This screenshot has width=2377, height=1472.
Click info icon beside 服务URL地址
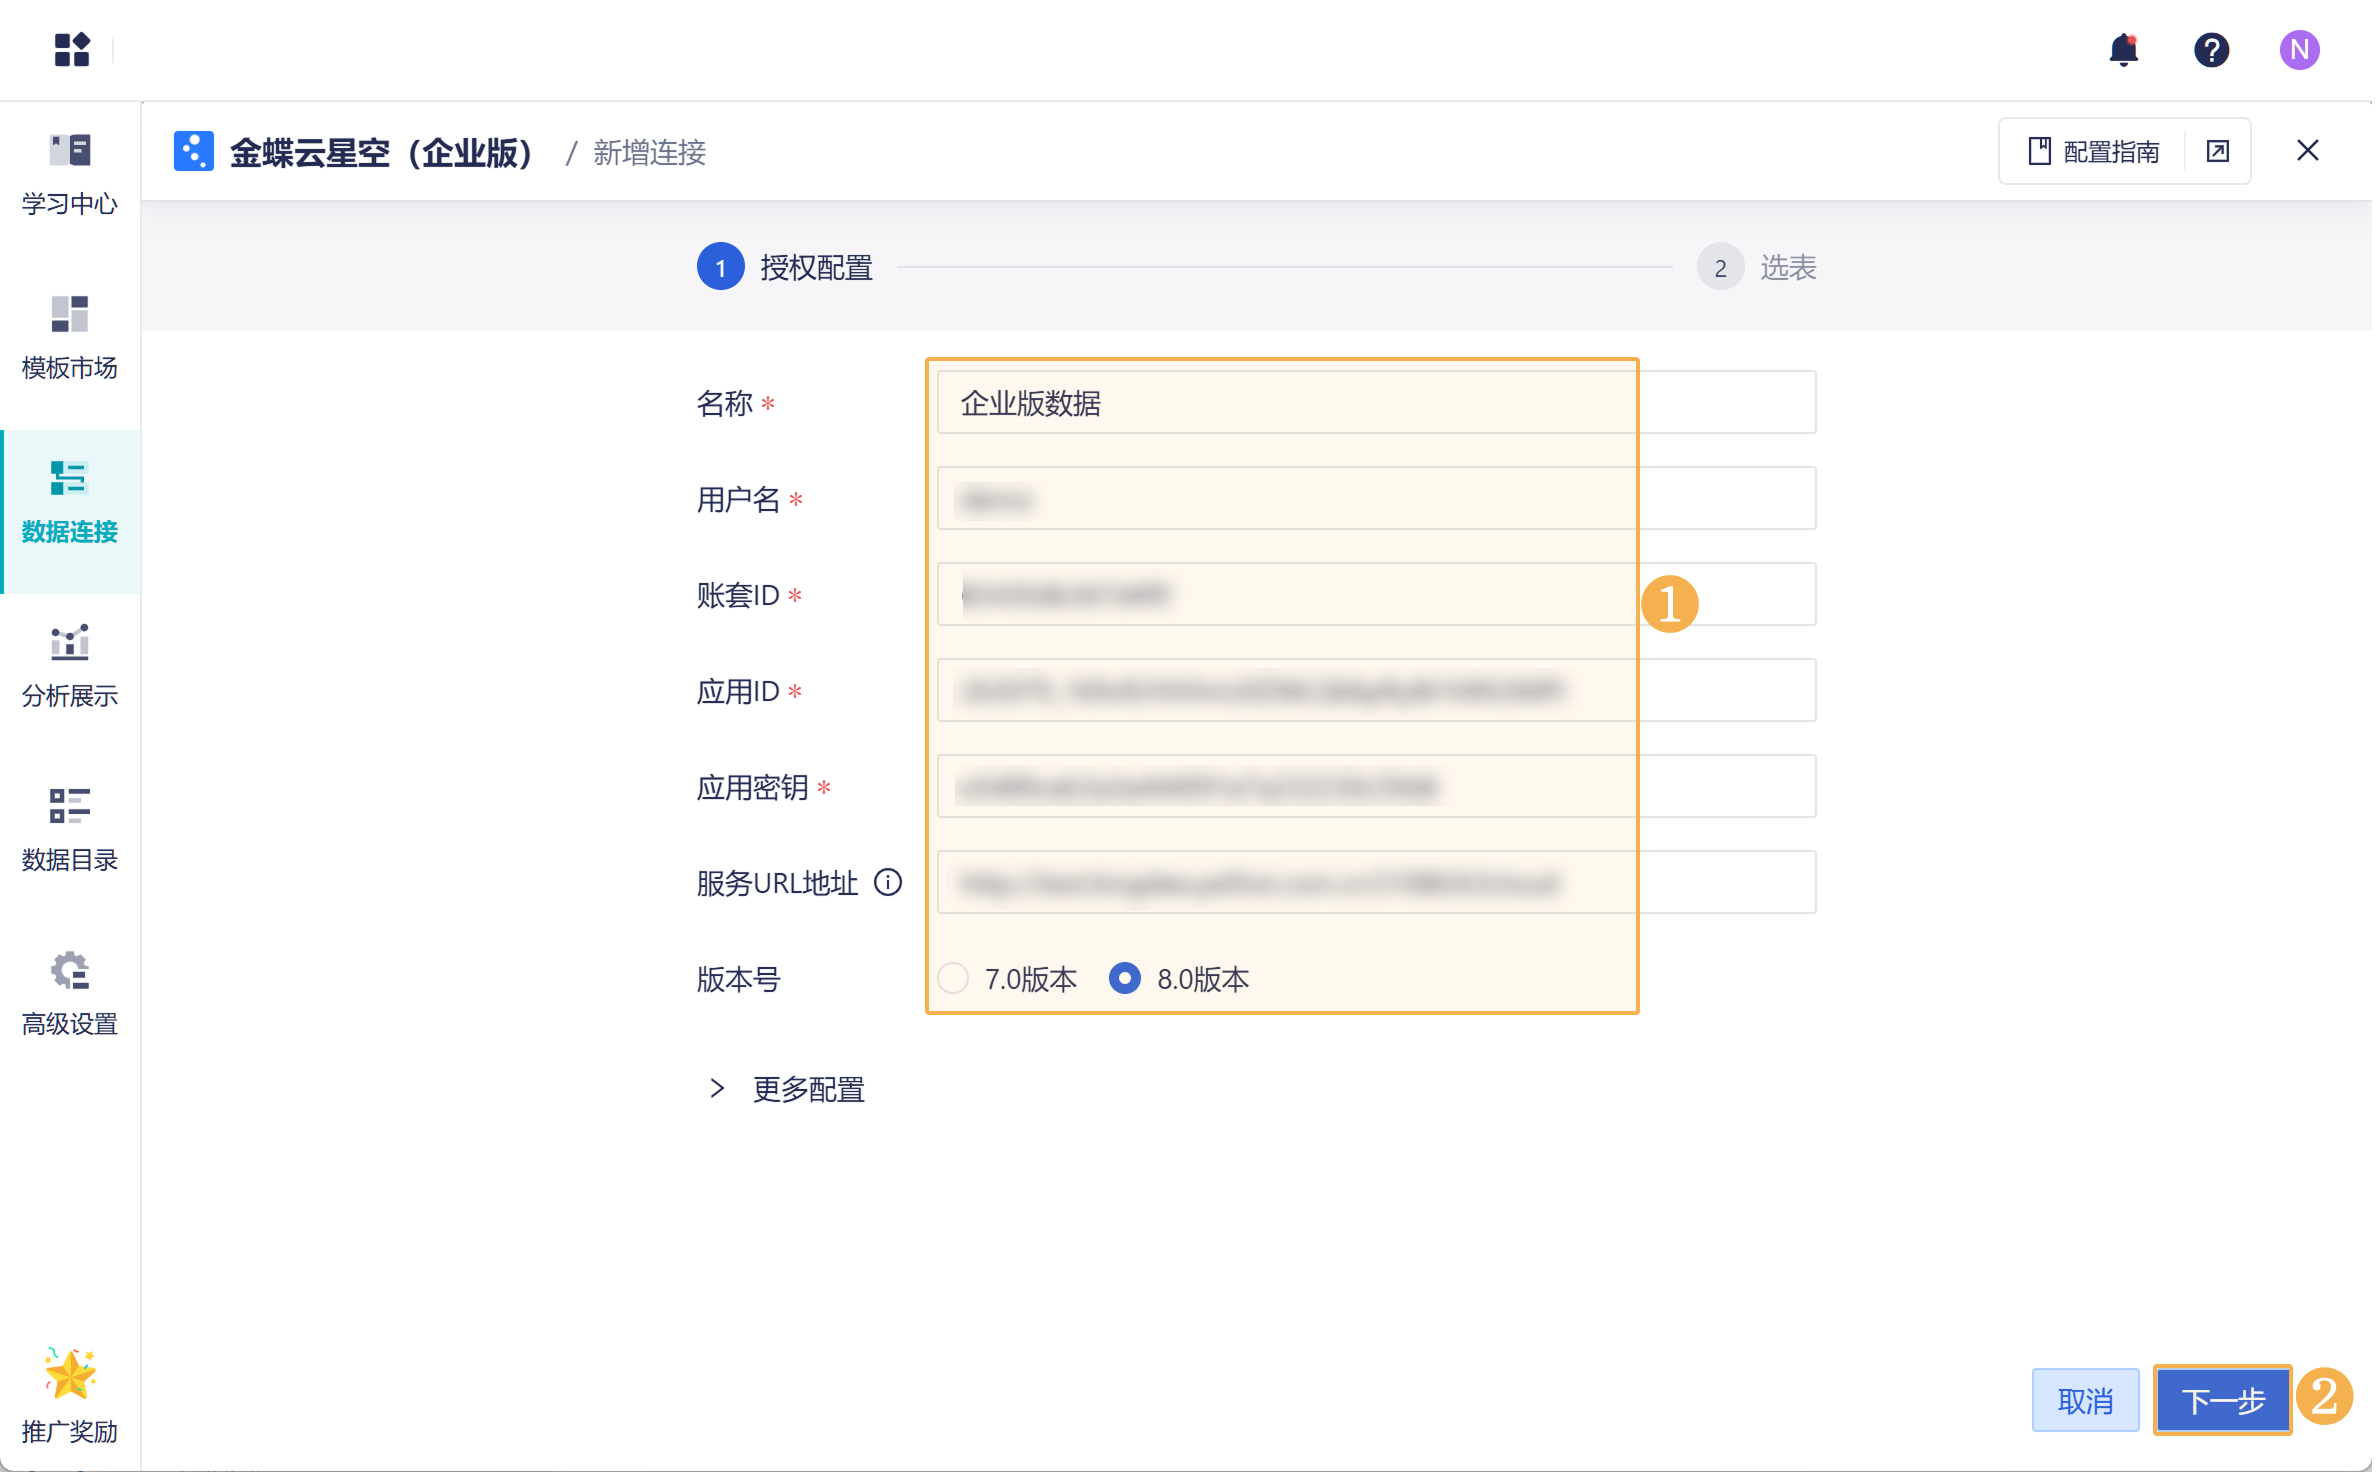coord(888,882)
